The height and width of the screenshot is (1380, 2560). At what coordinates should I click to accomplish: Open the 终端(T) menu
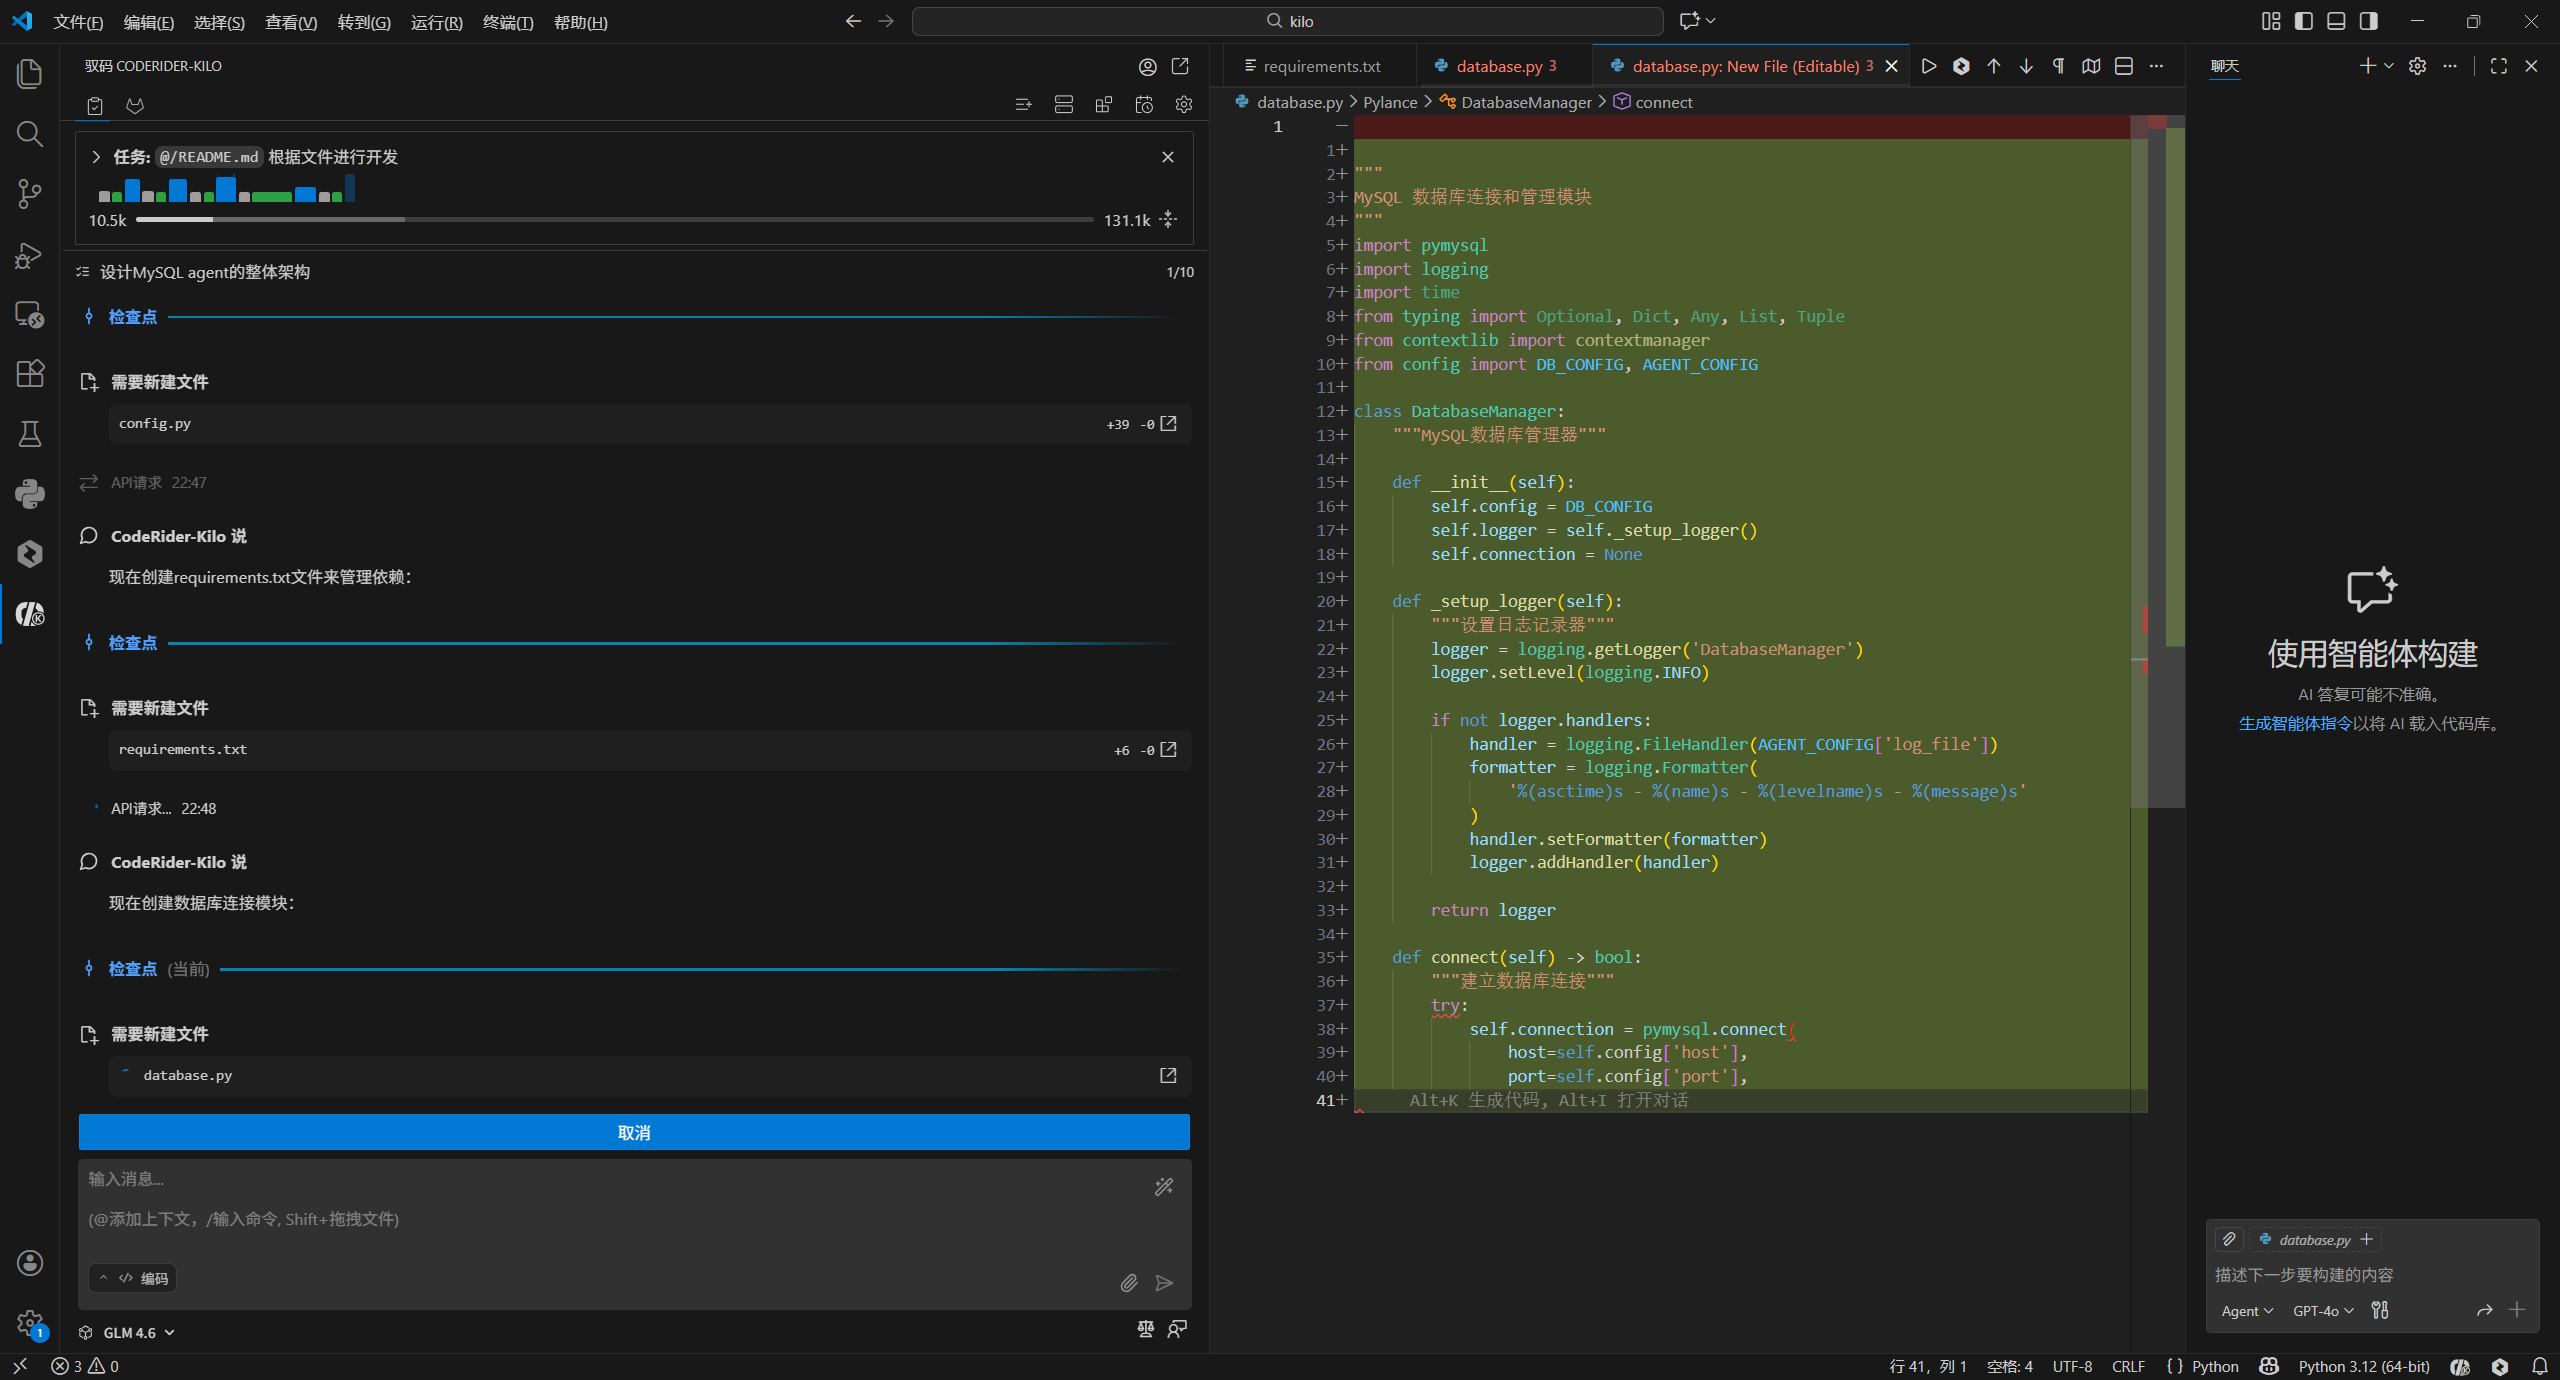508,22
